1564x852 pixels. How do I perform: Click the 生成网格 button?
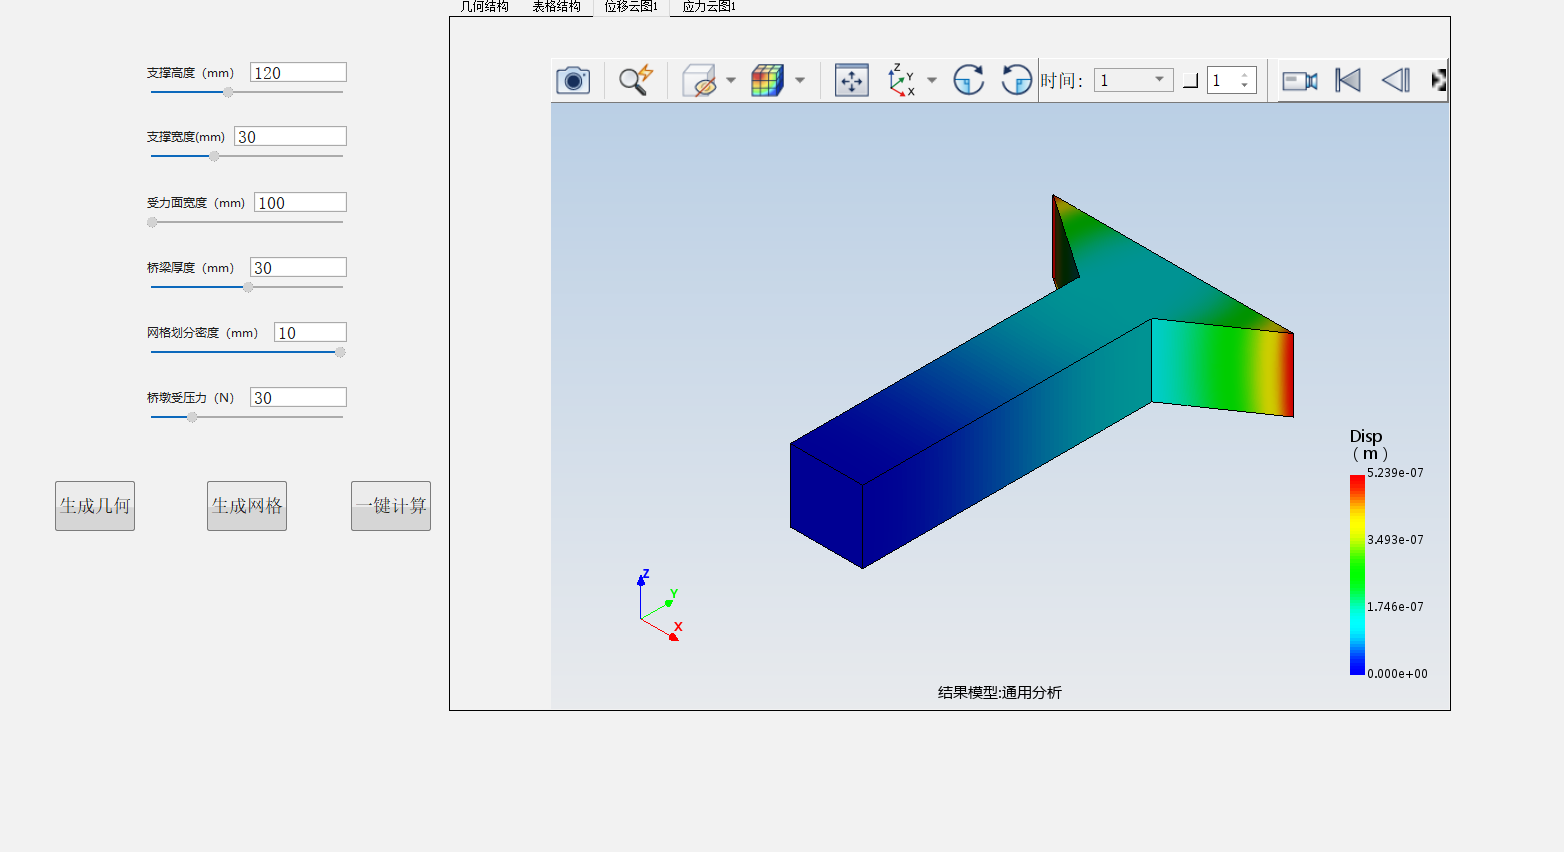click(247, 506)
